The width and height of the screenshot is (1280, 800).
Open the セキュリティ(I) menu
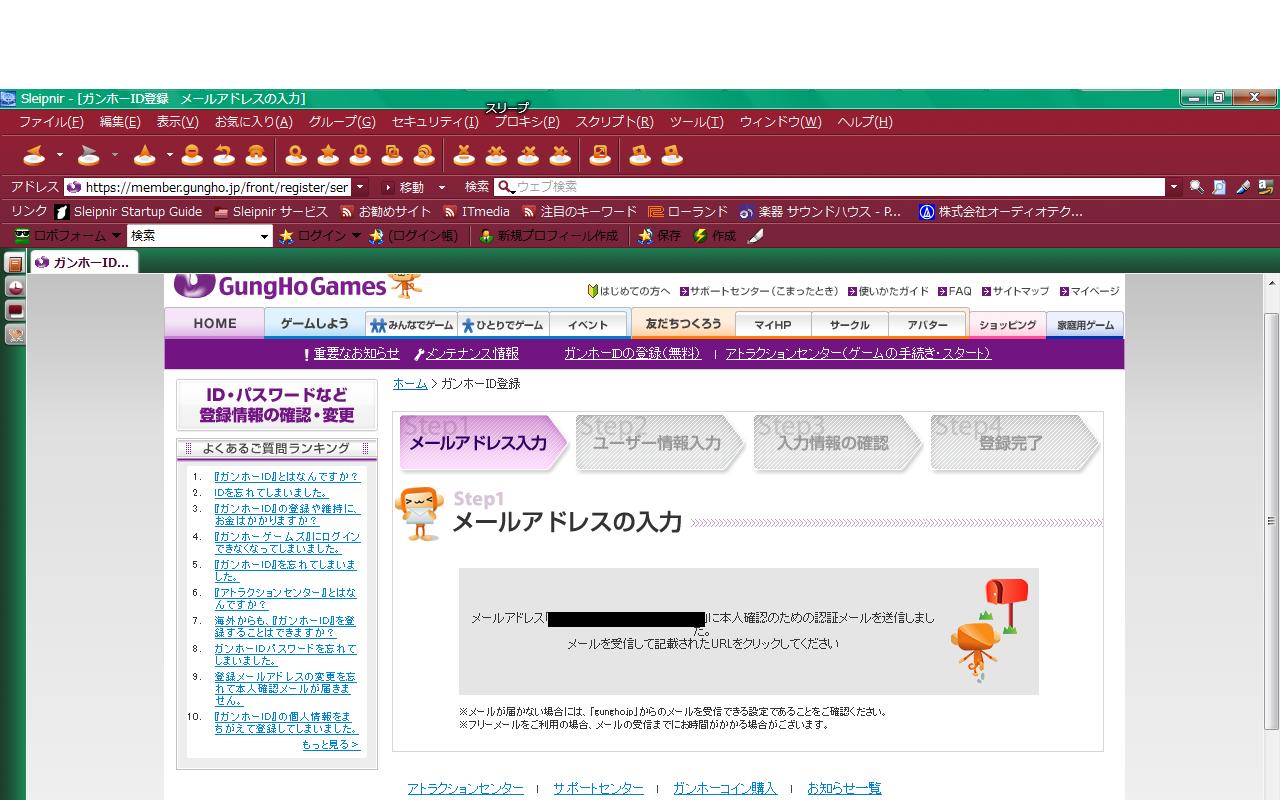[435, 122]
